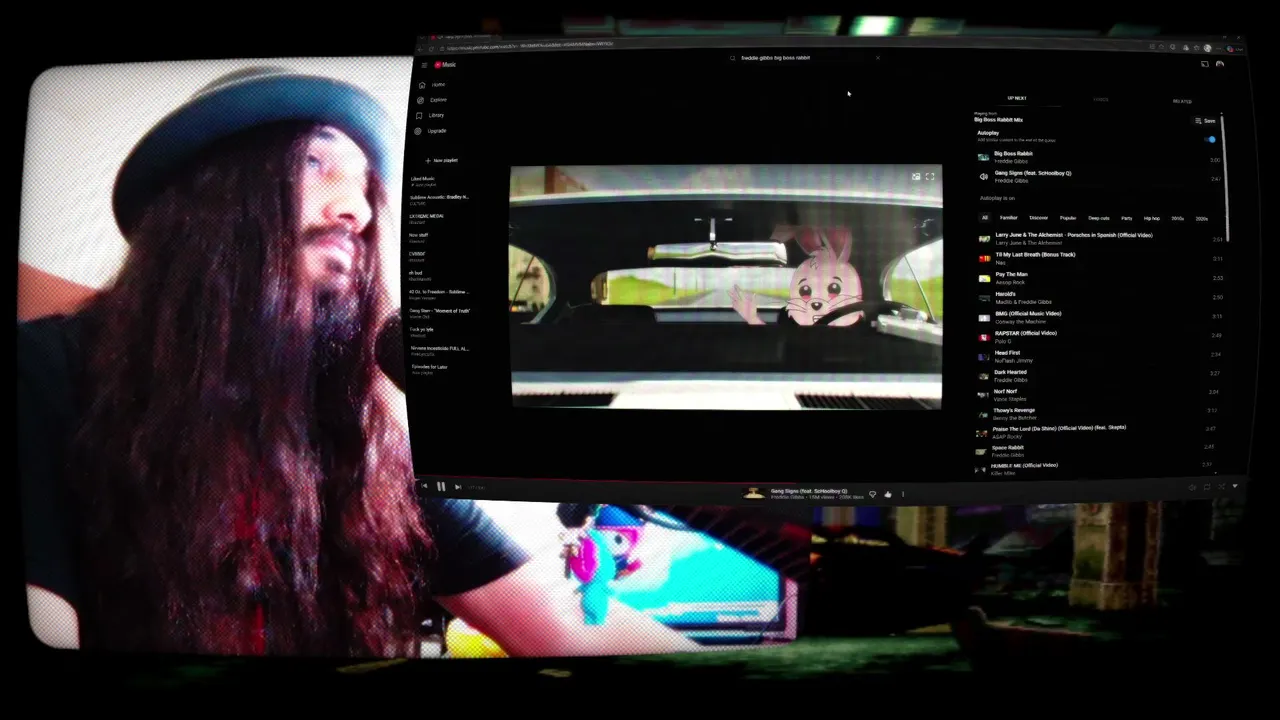Open the account avatar menu
The image size is (1280, 720).
[1220, 64]
